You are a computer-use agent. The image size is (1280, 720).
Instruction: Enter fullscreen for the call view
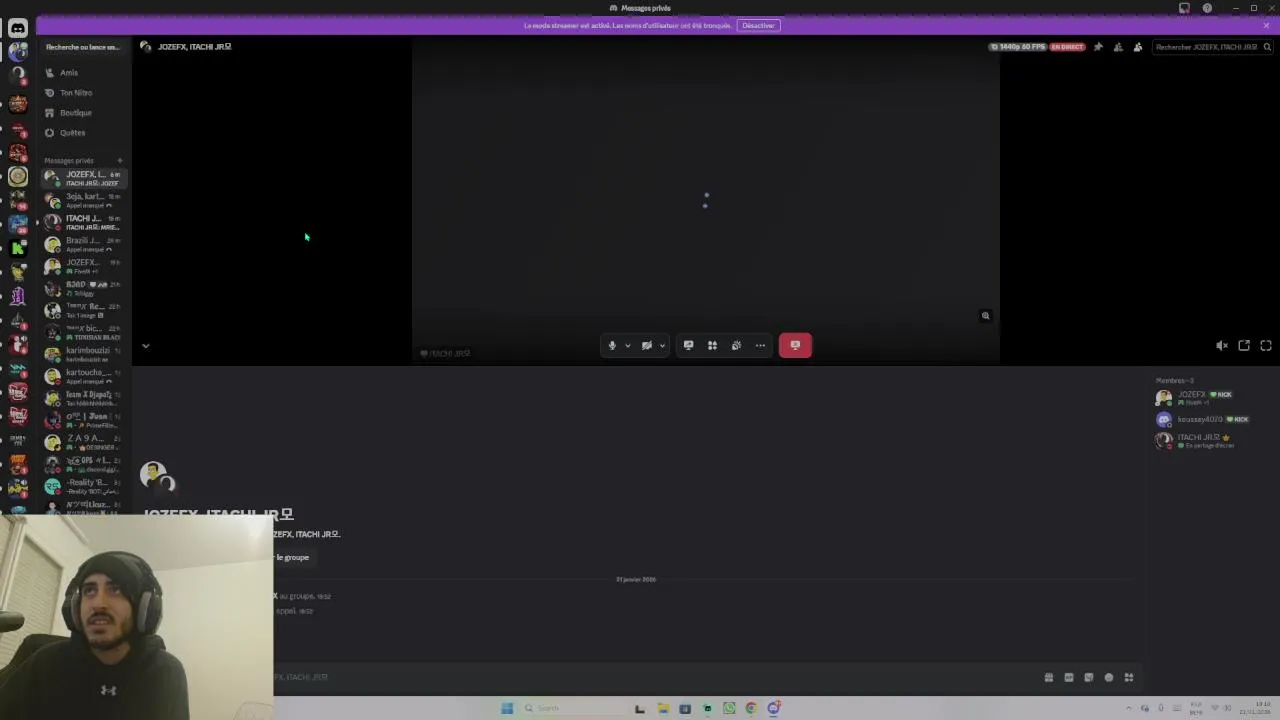click(x=1266, y=346)
